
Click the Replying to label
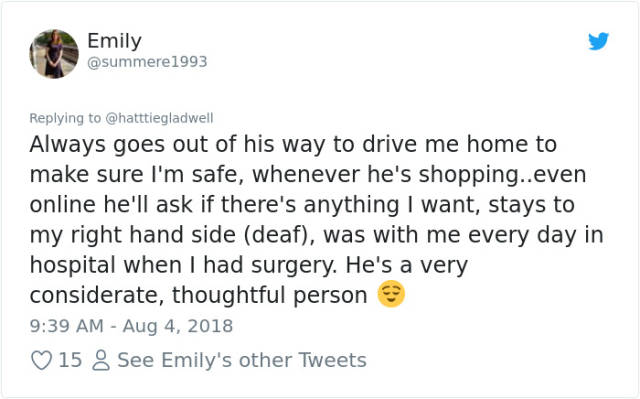click(x=65, y=118)
